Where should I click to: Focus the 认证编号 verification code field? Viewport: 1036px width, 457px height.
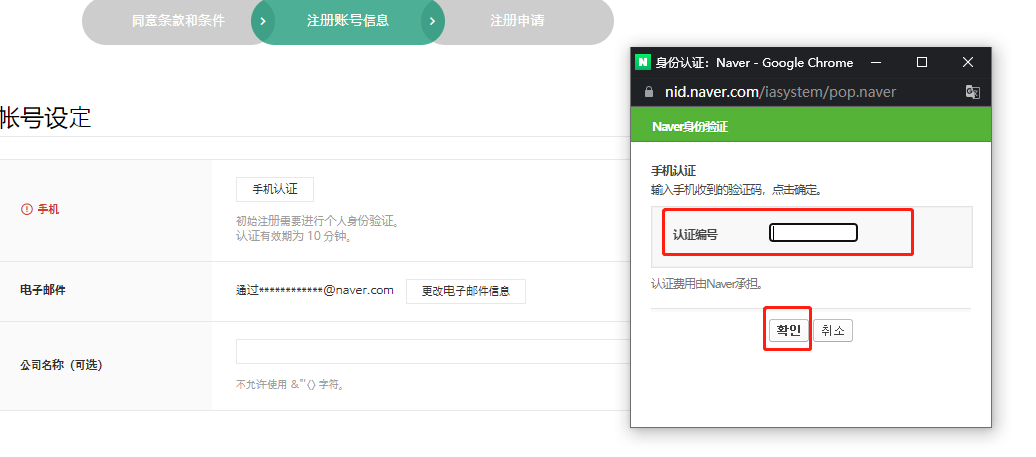click(813, 232)
